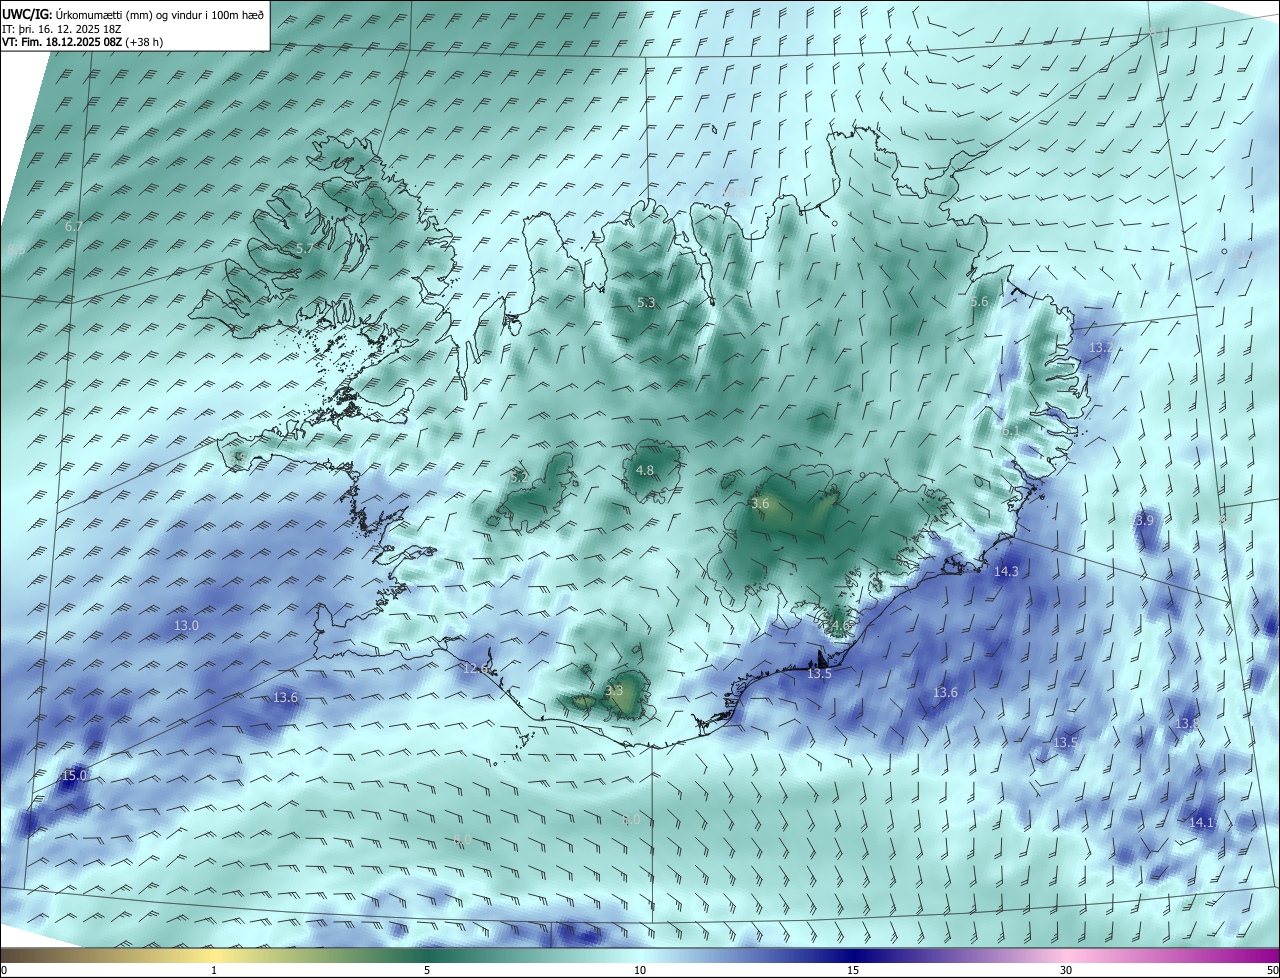The height and width of the screenshot is (978, 1280).
Task: Click the colorbar tick label 10
Action: (640, 971)
